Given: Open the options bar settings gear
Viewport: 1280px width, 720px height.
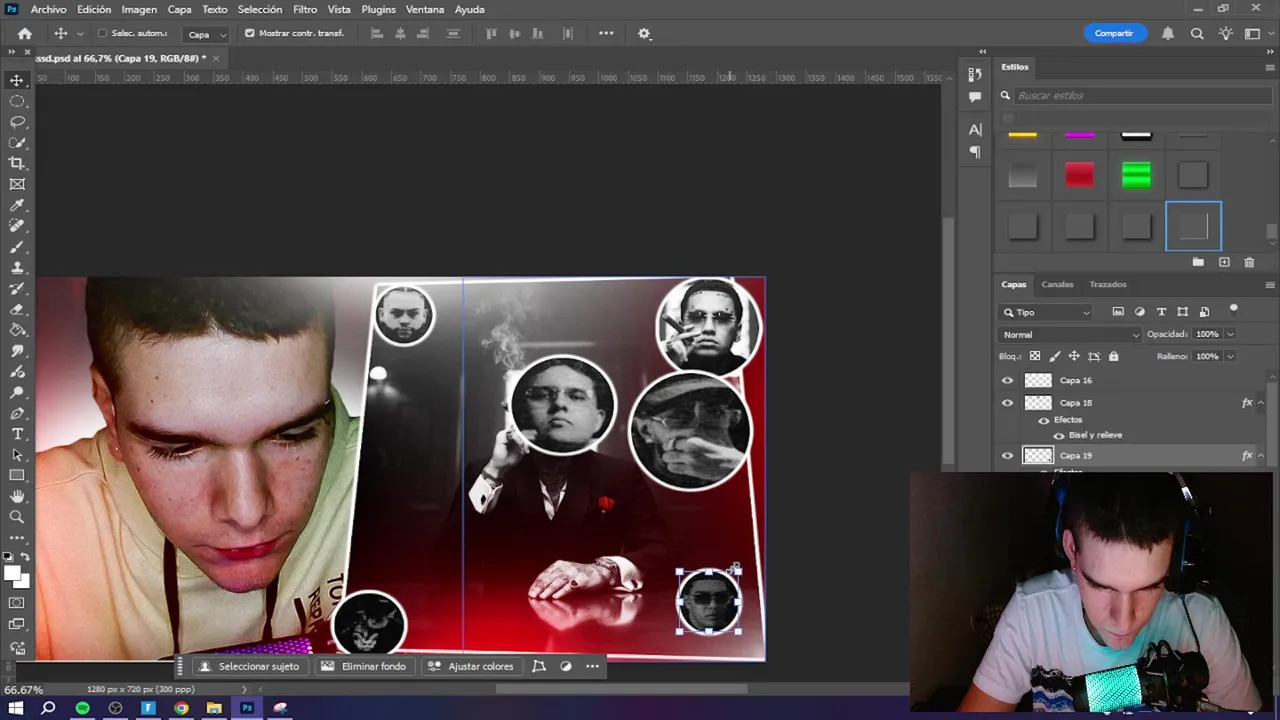Looking at the screenshot, I should 644,33.
